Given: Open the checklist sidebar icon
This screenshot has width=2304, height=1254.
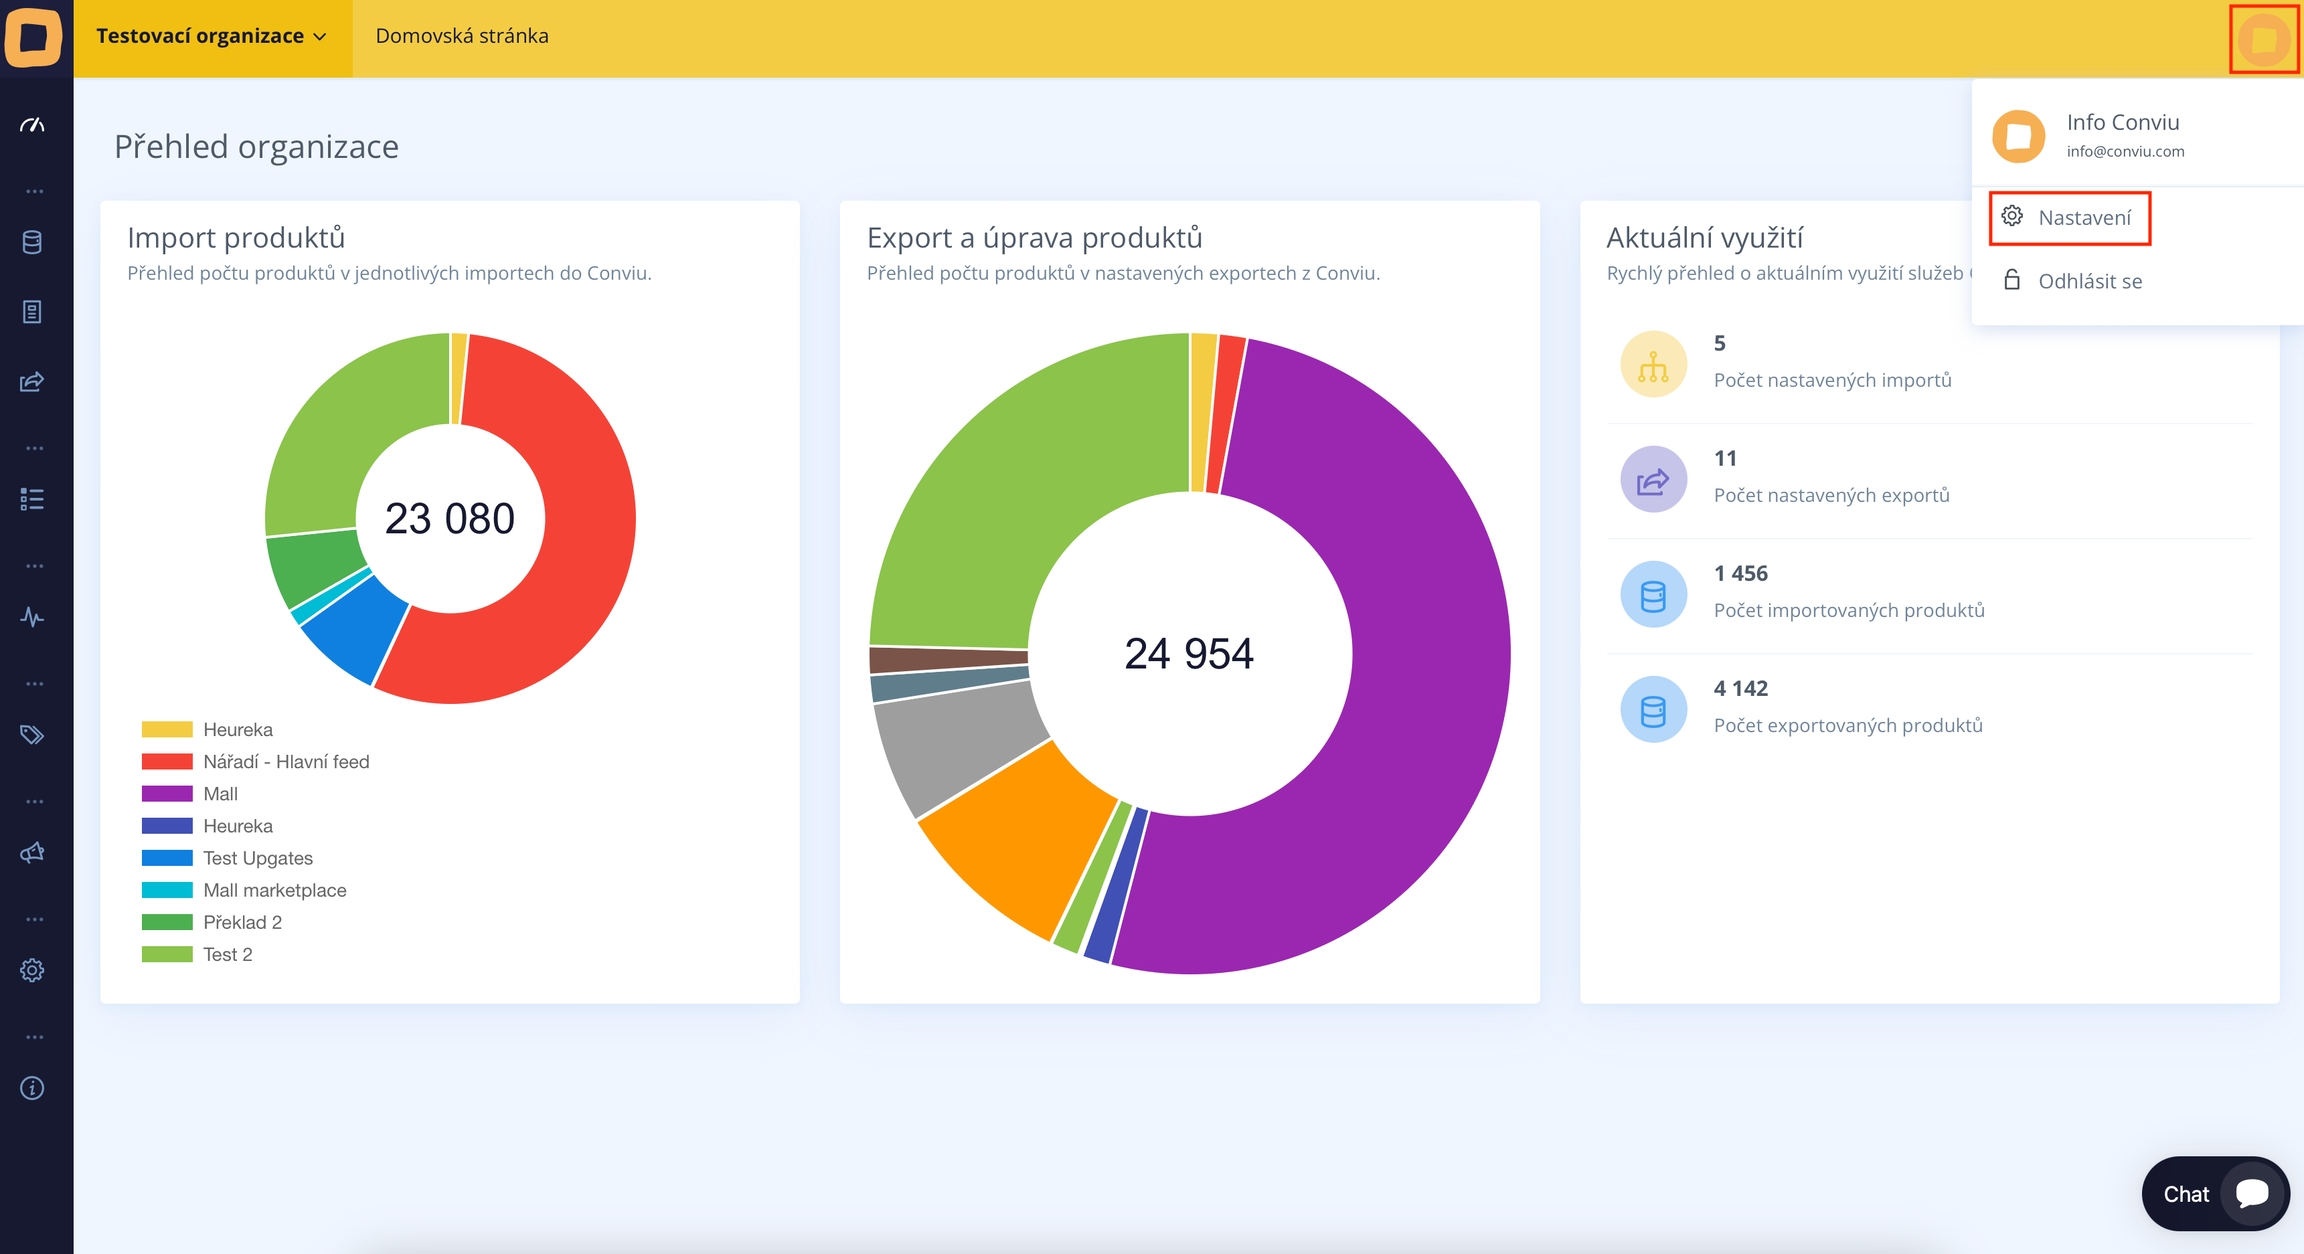Looking at the screenshot, I should point(32,499).
